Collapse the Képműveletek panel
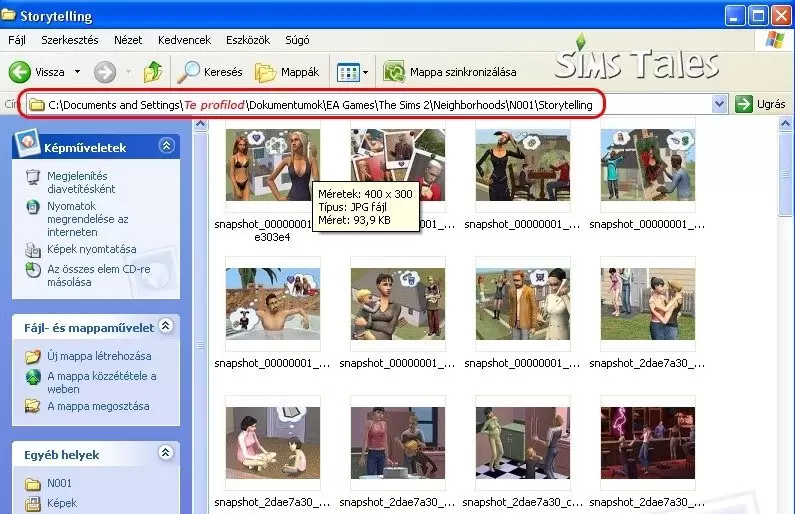795x514 pixels. pyautogui.click(x=166, y=146)
